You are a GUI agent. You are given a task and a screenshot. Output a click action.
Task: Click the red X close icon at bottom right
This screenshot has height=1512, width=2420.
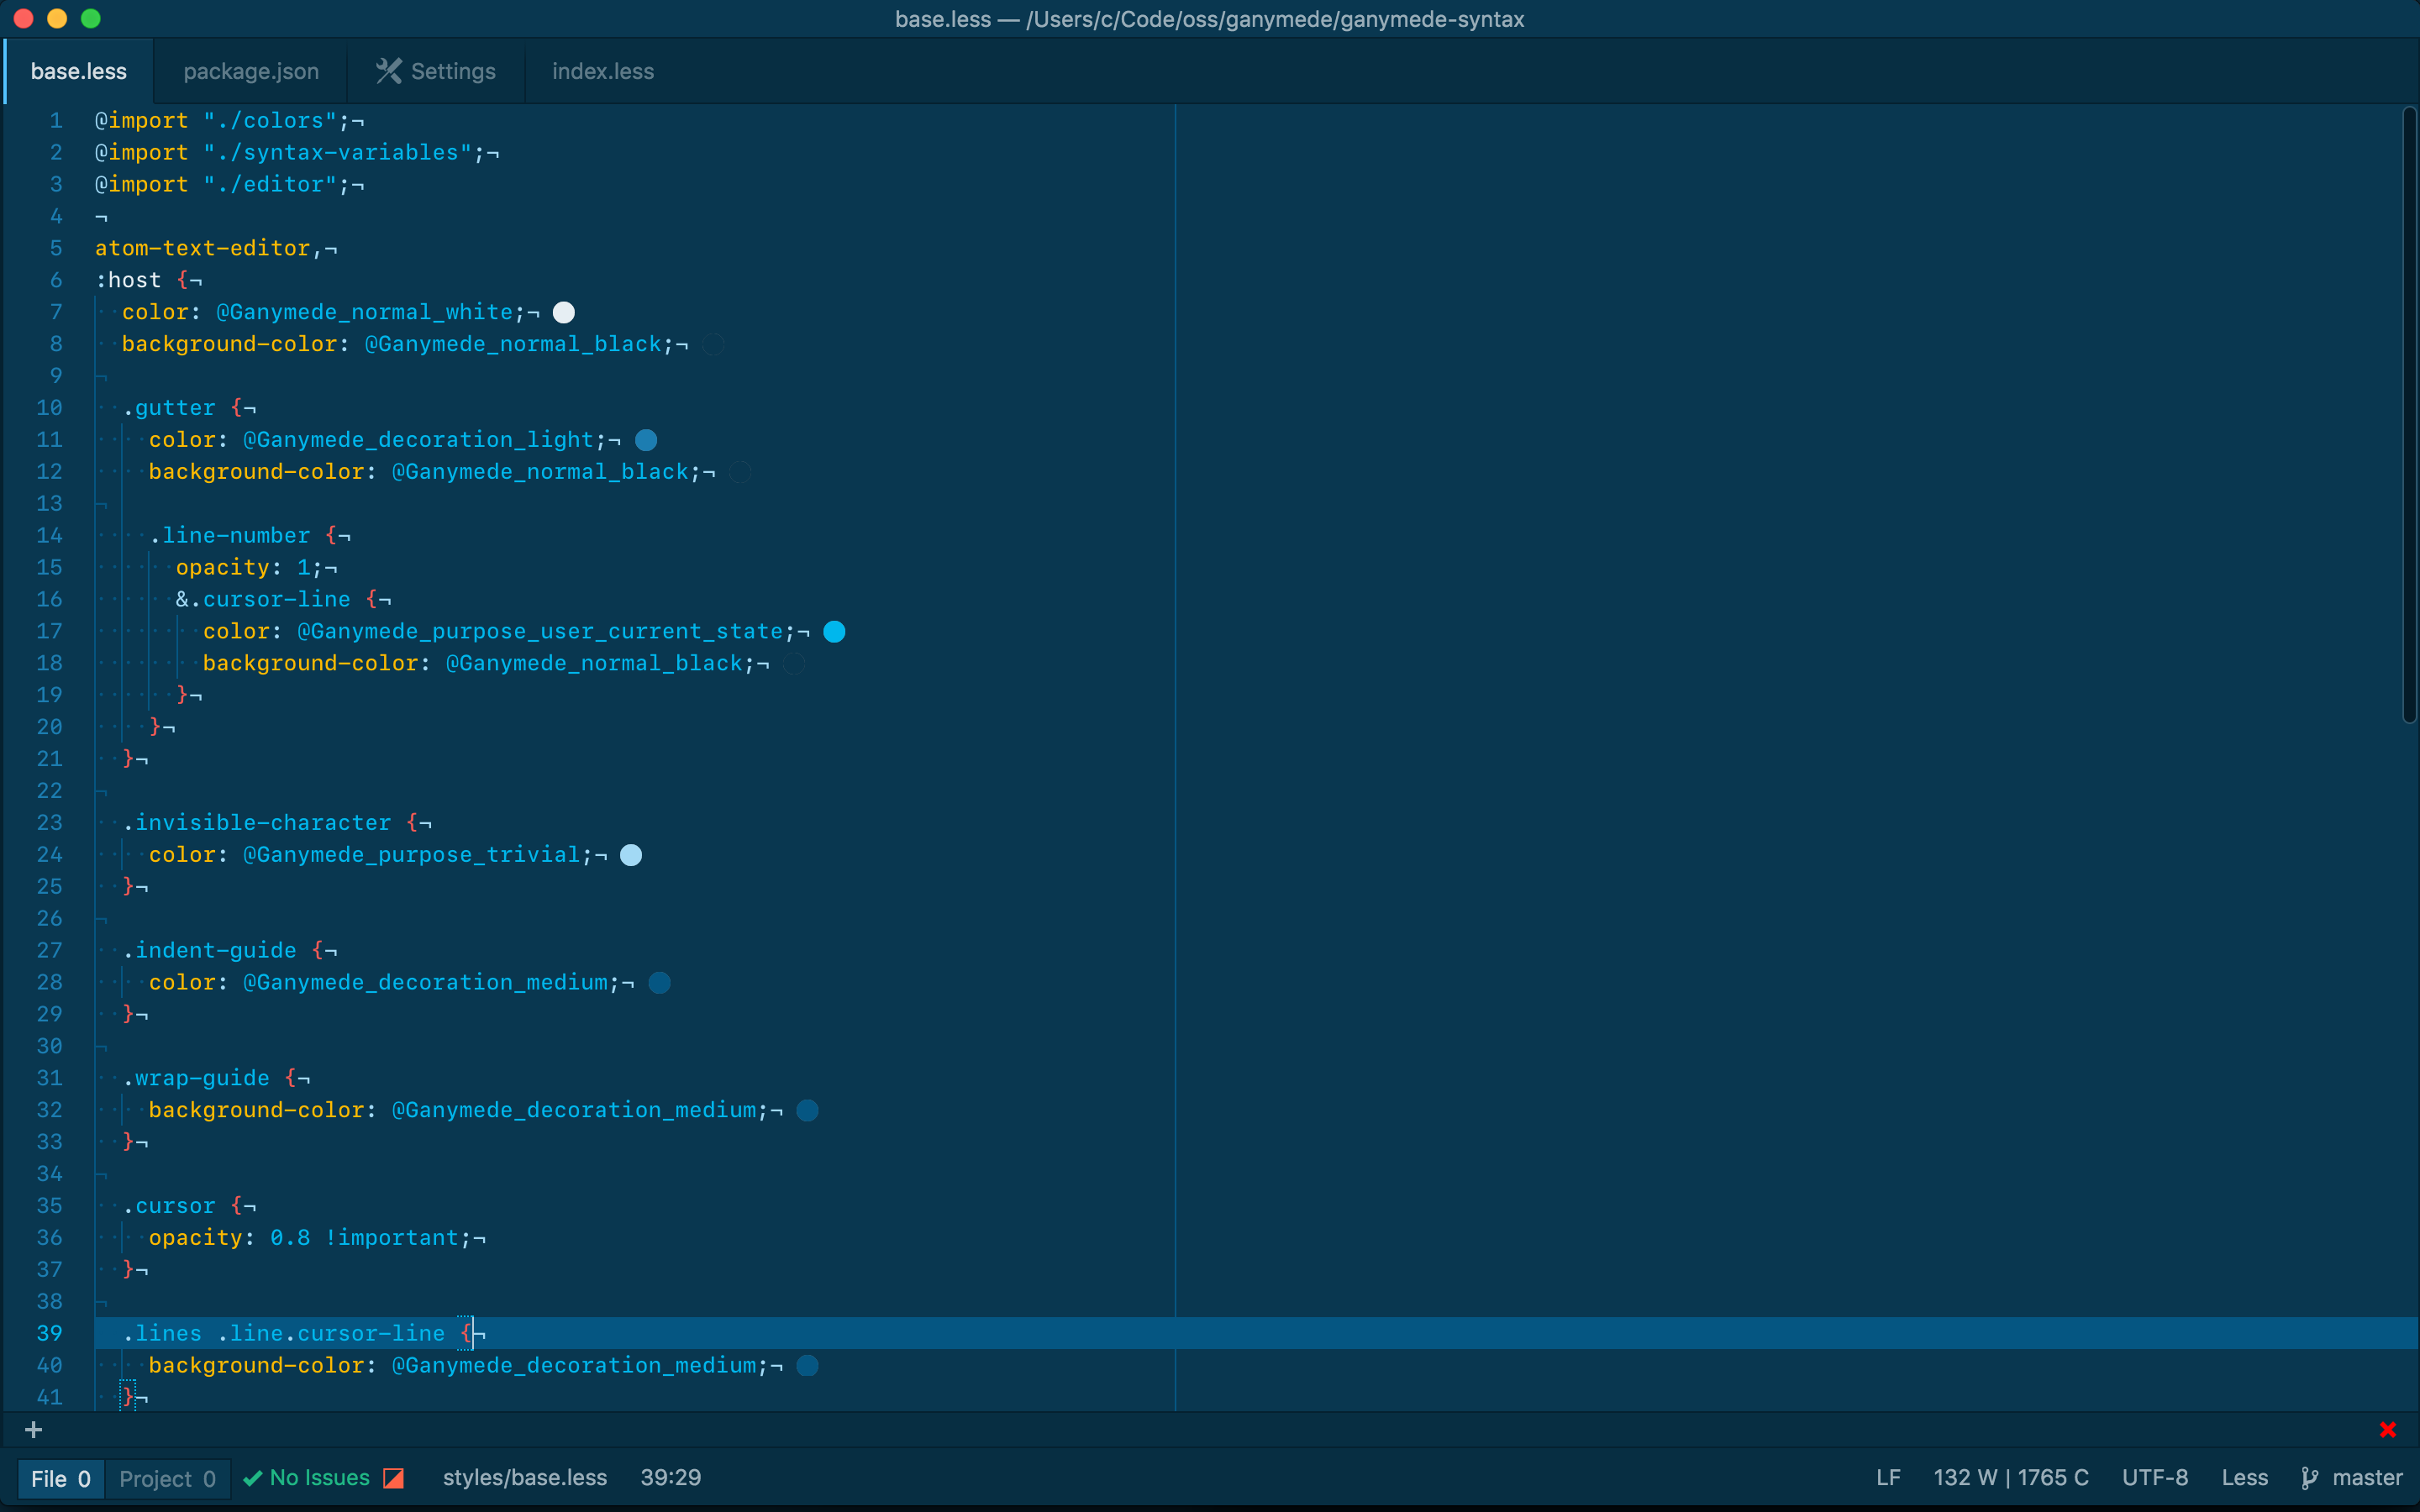2388,1430
